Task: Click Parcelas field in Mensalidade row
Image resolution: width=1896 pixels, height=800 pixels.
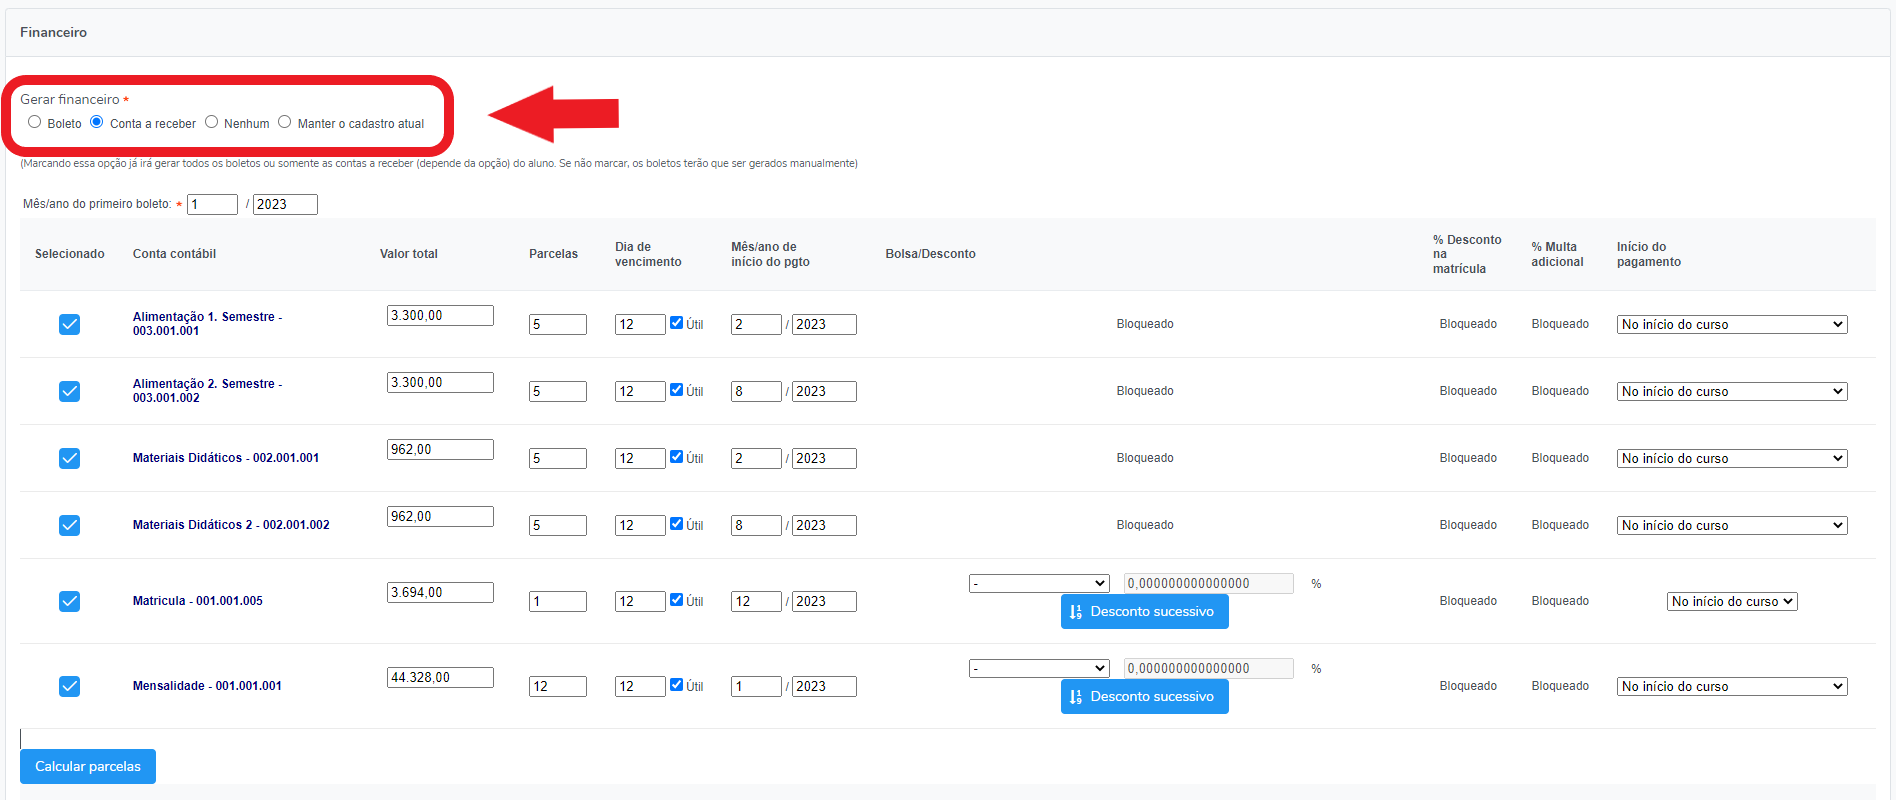Action: tap(558, 686)
